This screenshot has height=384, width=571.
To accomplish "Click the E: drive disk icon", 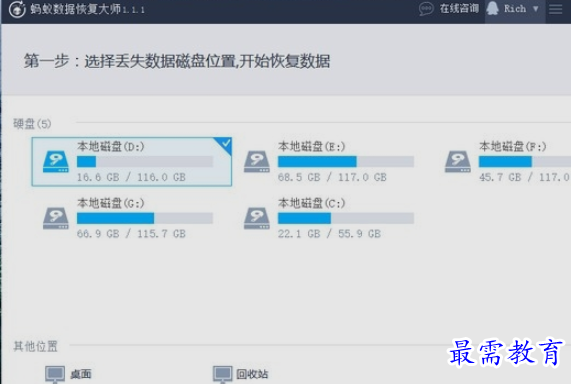I will pyautogui.click(x=257, y=162).
